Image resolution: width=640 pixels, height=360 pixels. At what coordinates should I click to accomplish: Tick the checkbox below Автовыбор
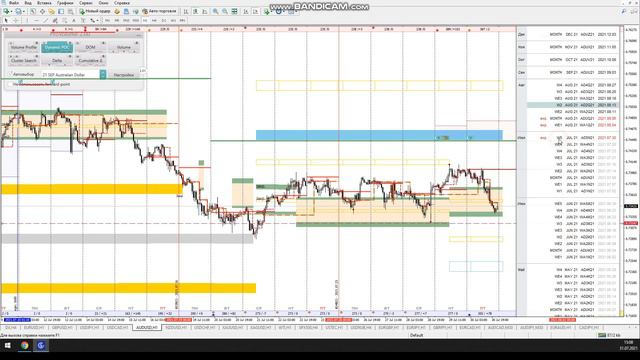pos(11,84)
